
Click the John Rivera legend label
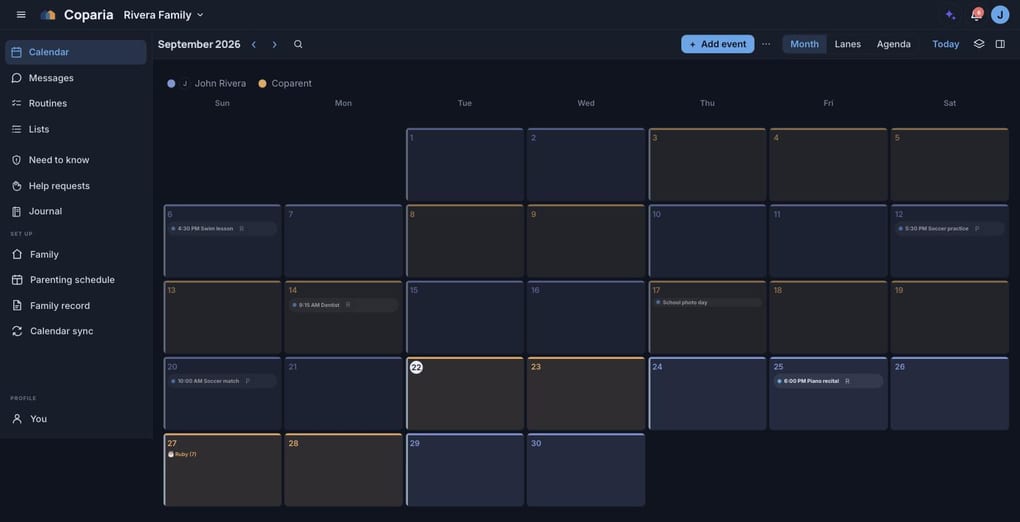click(x=221, y=83)
